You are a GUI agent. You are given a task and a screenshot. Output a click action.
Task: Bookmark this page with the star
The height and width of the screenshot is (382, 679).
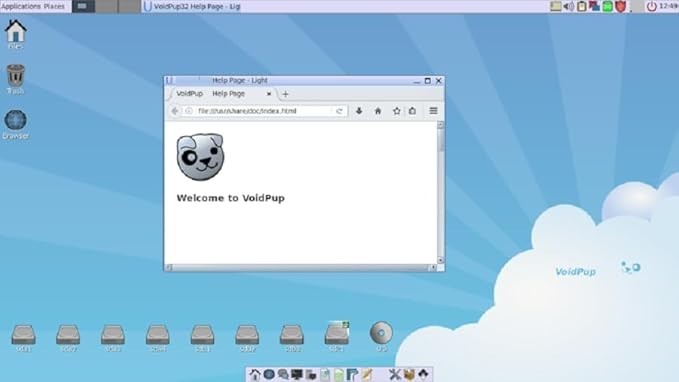point(396,111)
